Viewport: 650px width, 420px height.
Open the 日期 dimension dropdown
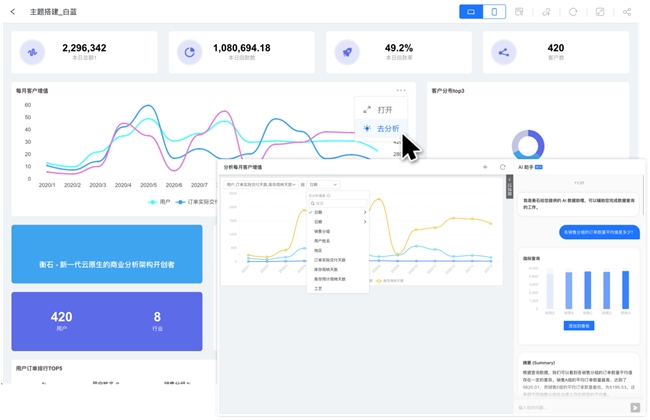323,185
